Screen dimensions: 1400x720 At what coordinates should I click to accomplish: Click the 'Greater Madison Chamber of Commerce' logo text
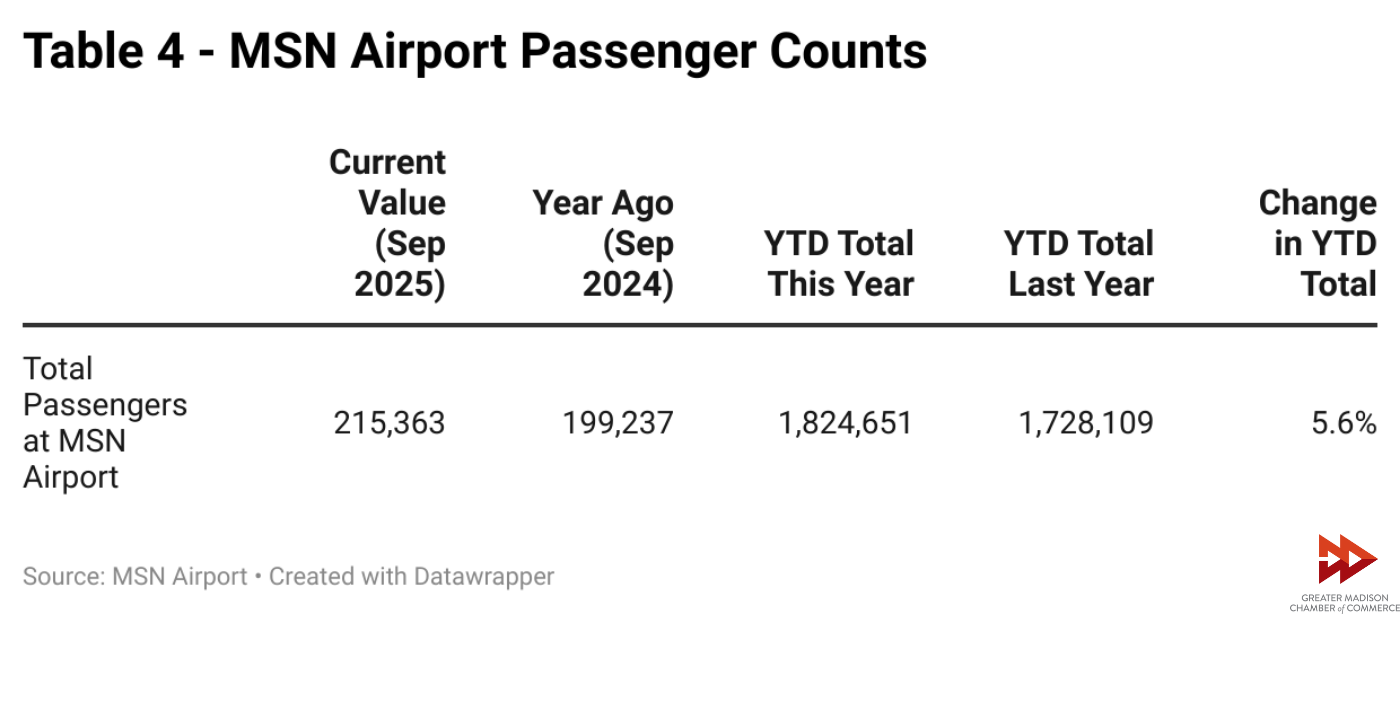[x=1344, y=603]
